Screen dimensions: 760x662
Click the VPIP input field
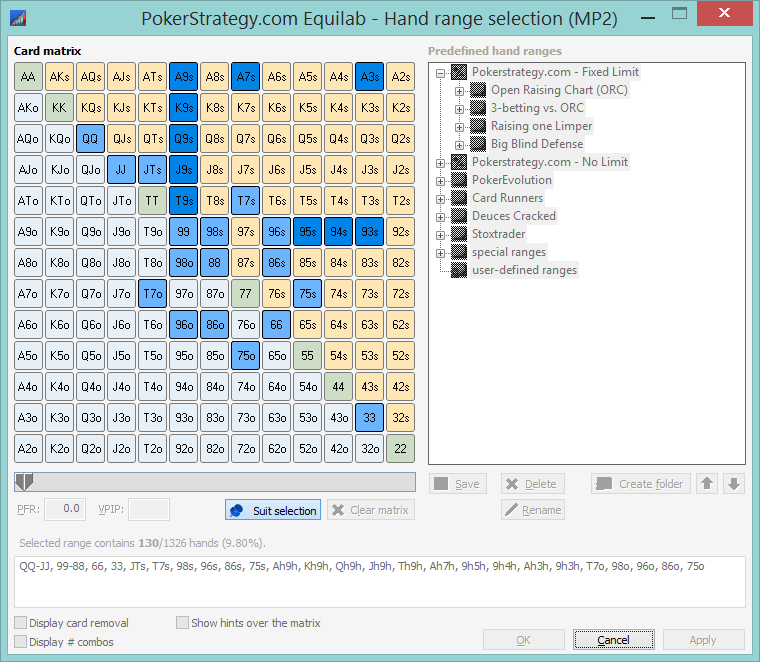pos(149,509)
